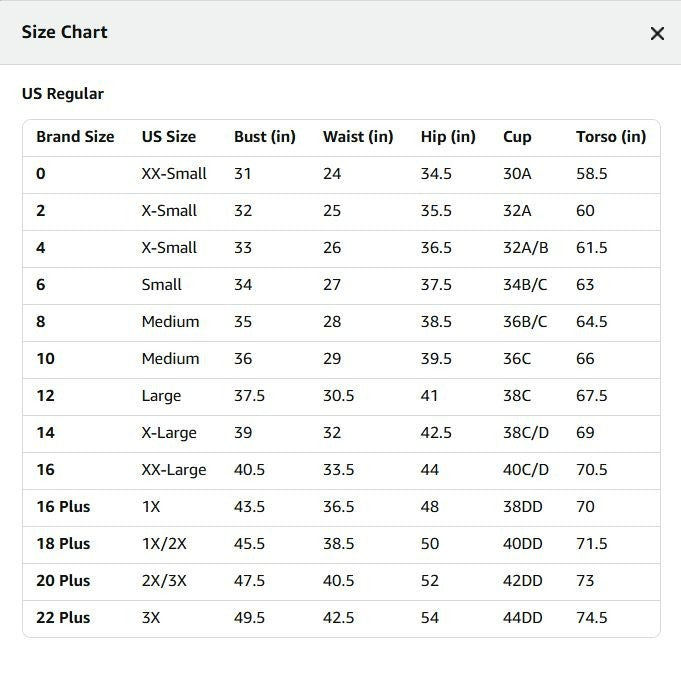This screenshot has width=681, height=677.
Task: Click the XX-Small US size cell
Action: 174,174
